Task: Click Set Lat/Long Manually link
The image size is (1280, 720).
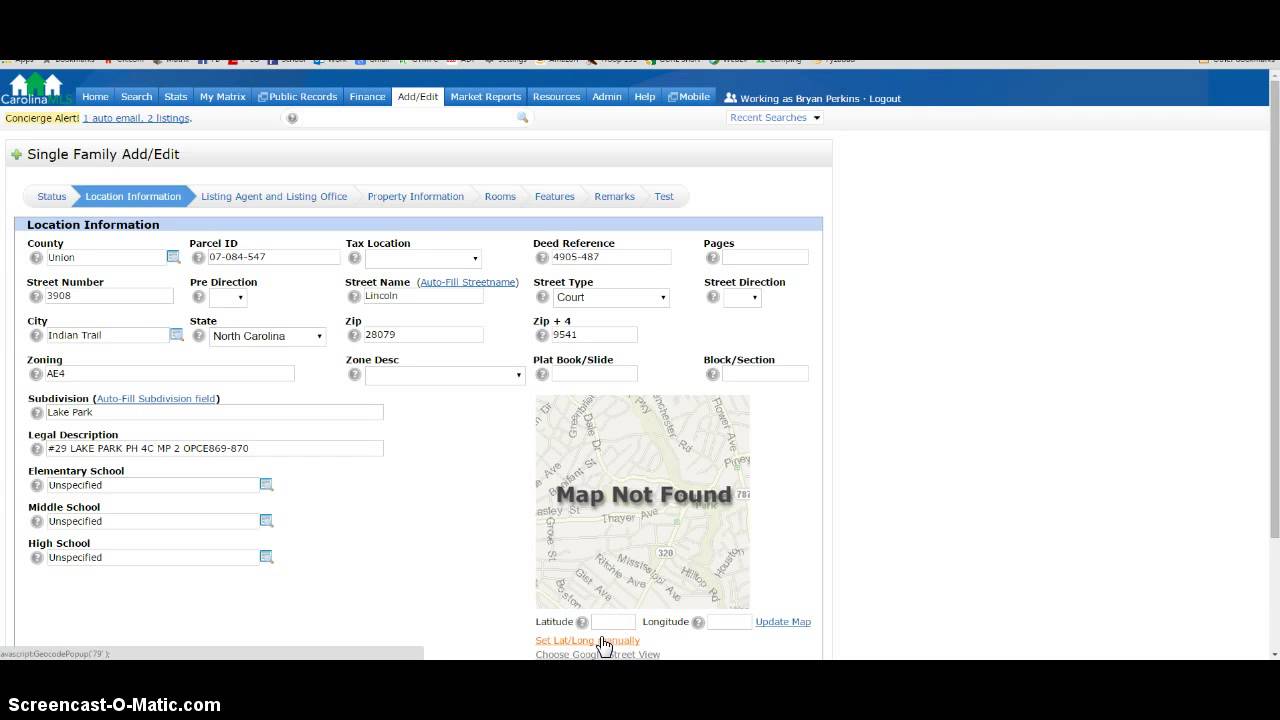Action: click(x=587, y=641)
